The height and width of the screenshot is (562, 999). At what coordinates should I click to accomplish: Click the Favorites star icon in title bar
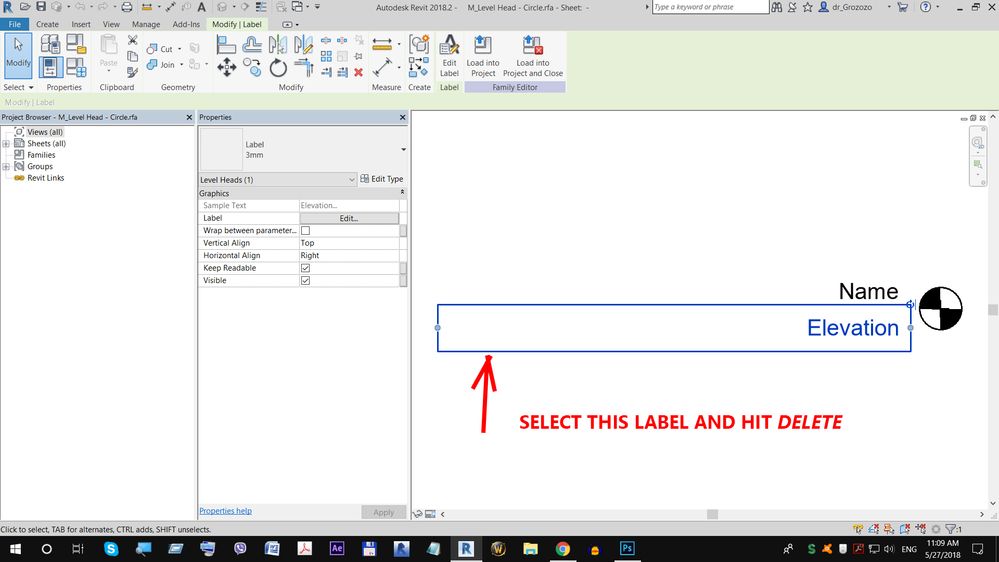807,7
